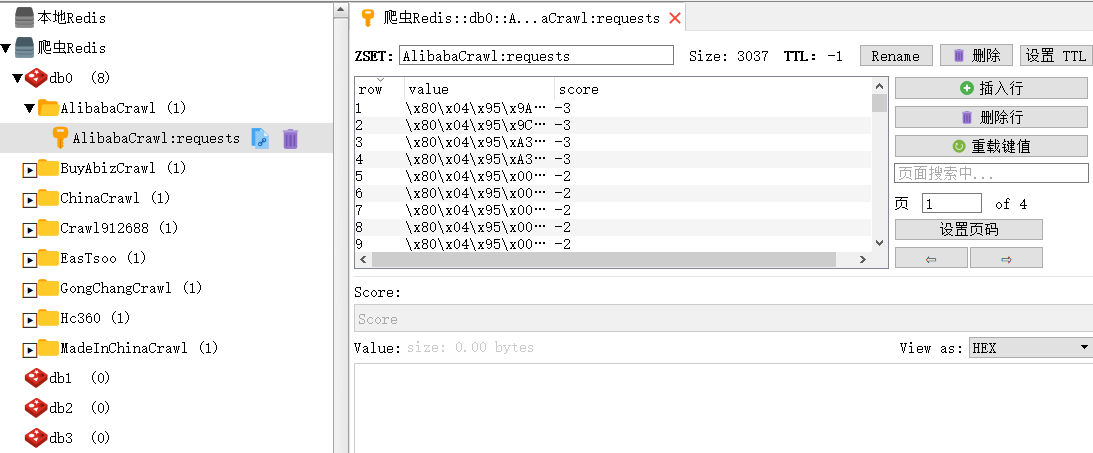Click the db1 database icon
This screenshot has width=1093, height=453.
(36, 377)
